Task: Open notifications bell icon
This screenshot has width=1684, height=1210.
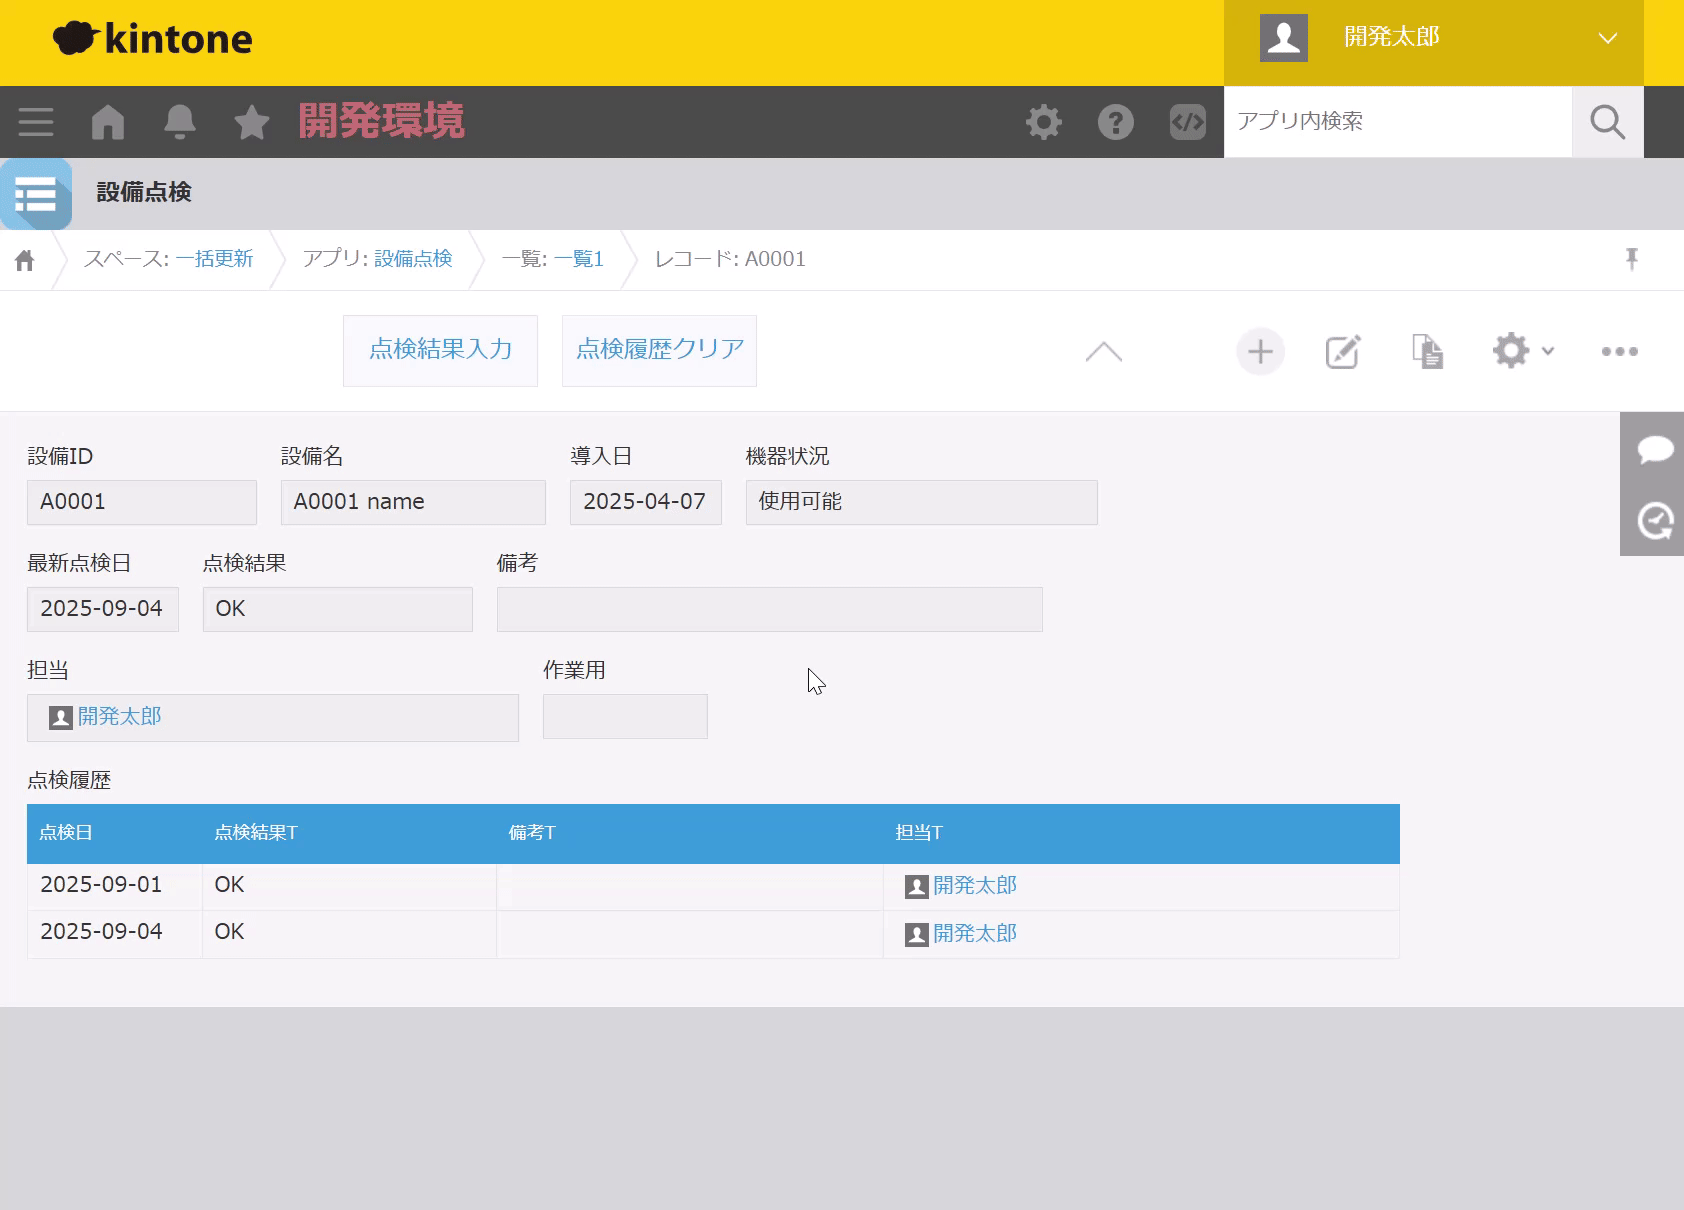Action: 180,122
